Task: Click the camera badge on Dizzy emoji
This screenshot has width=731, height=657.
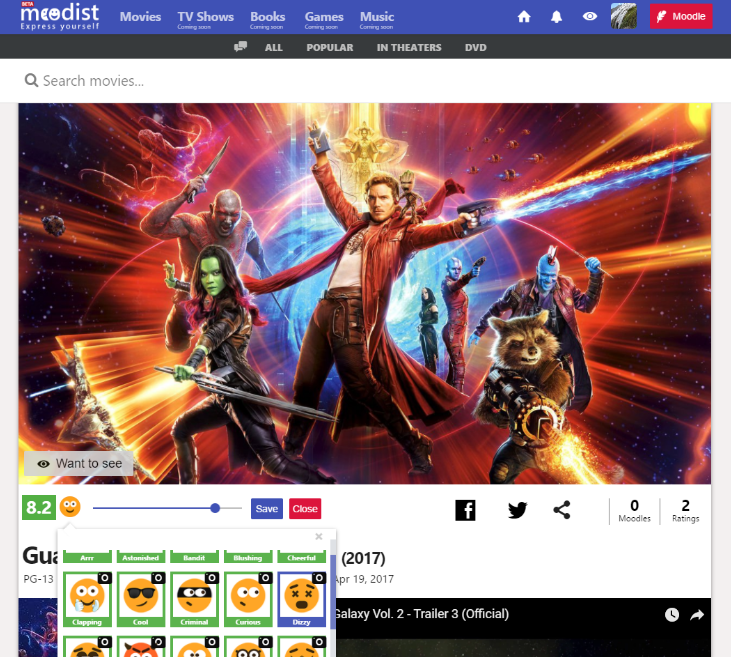Action: pos(319,578)
